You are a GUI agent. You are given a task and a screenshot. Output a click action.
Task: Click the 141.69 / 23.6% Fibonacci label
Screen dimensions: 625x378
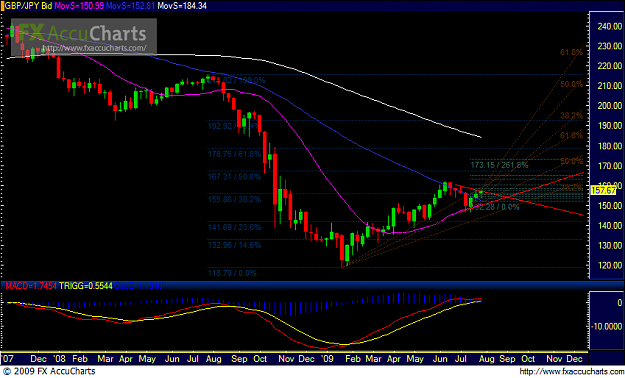coord(234,227)
